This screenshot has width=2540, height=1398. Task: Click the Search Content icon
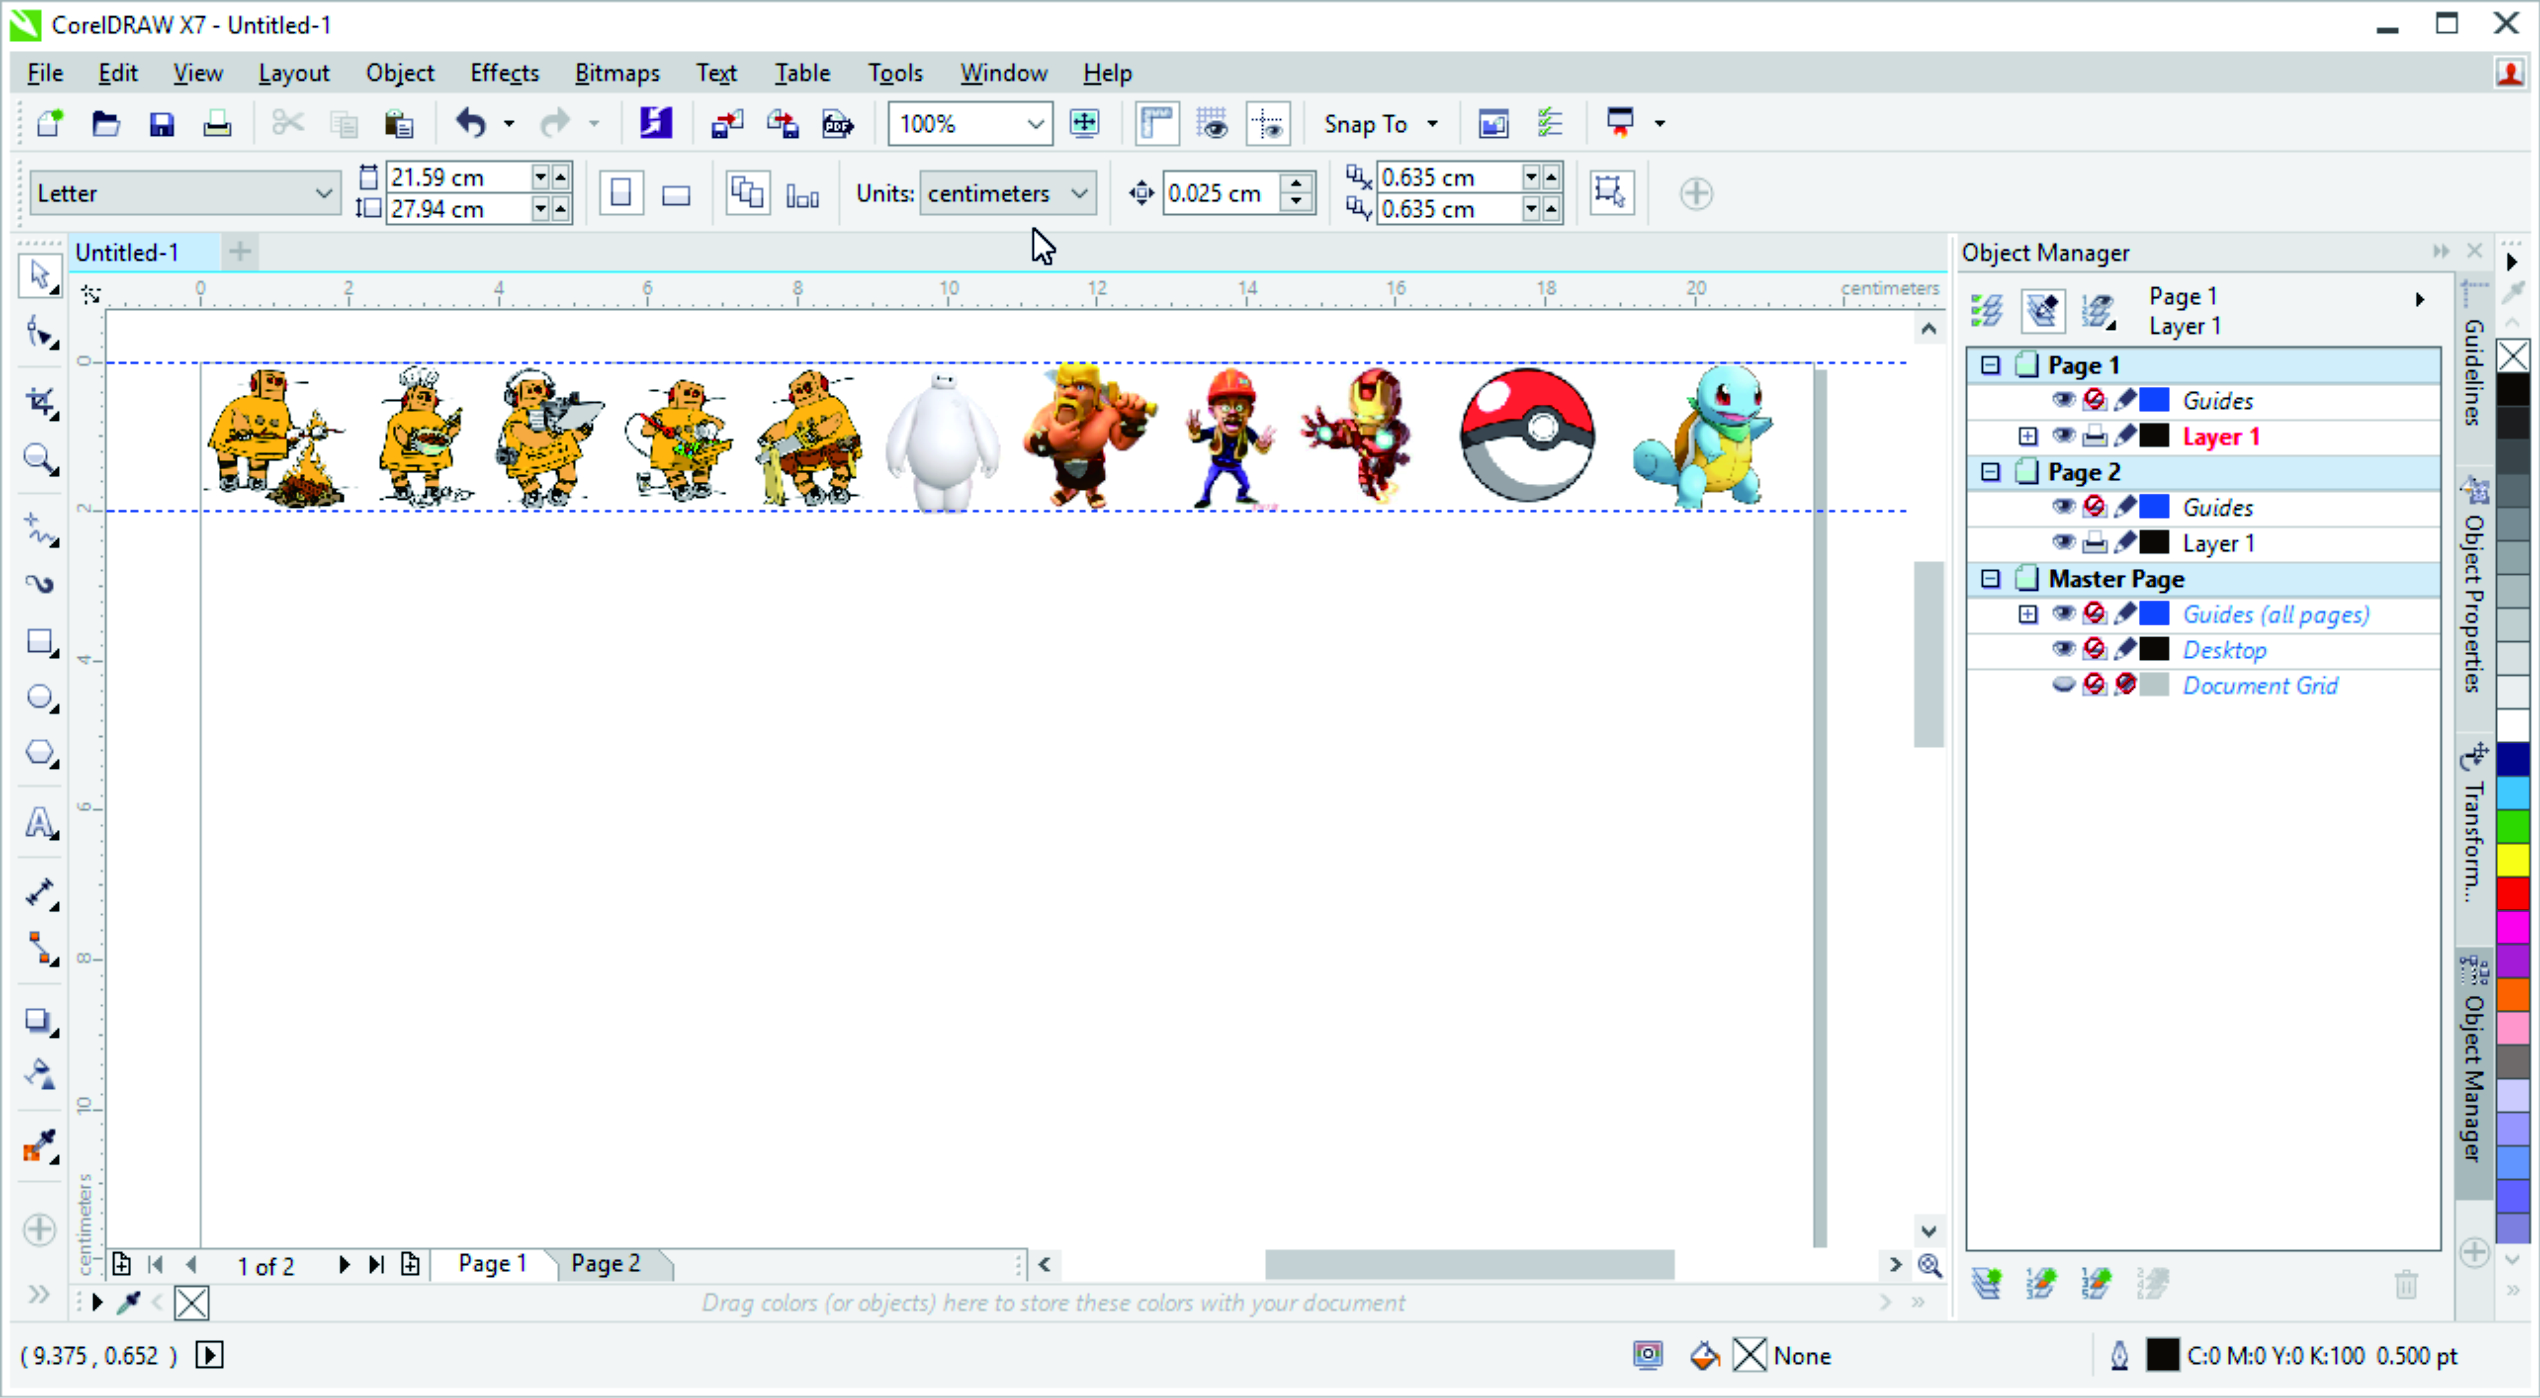coord(655,124)
